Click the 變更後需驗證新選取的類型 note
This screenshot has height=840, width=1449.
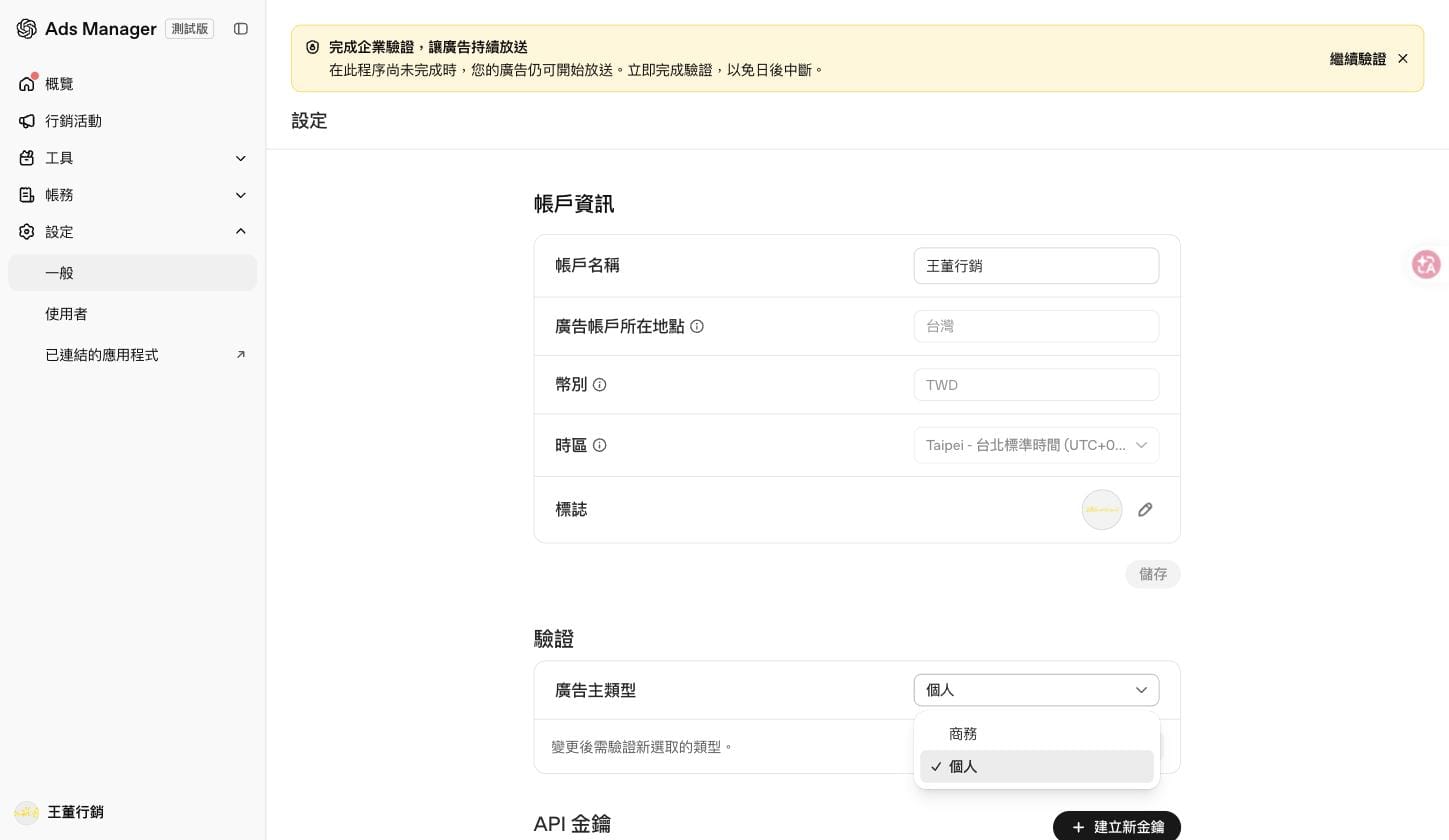[x=642, y=747]
